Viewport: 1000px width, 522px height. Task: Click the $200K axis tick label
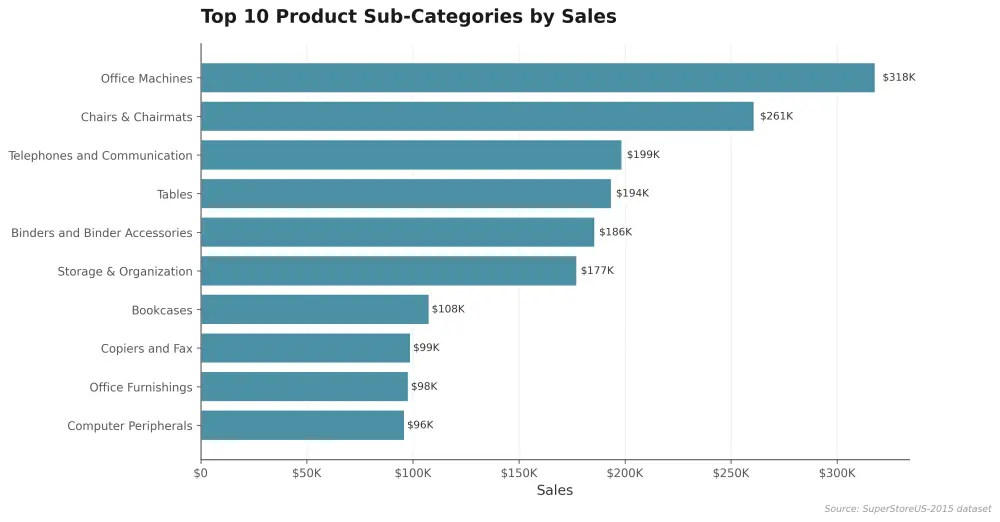[x=625, y=473]
